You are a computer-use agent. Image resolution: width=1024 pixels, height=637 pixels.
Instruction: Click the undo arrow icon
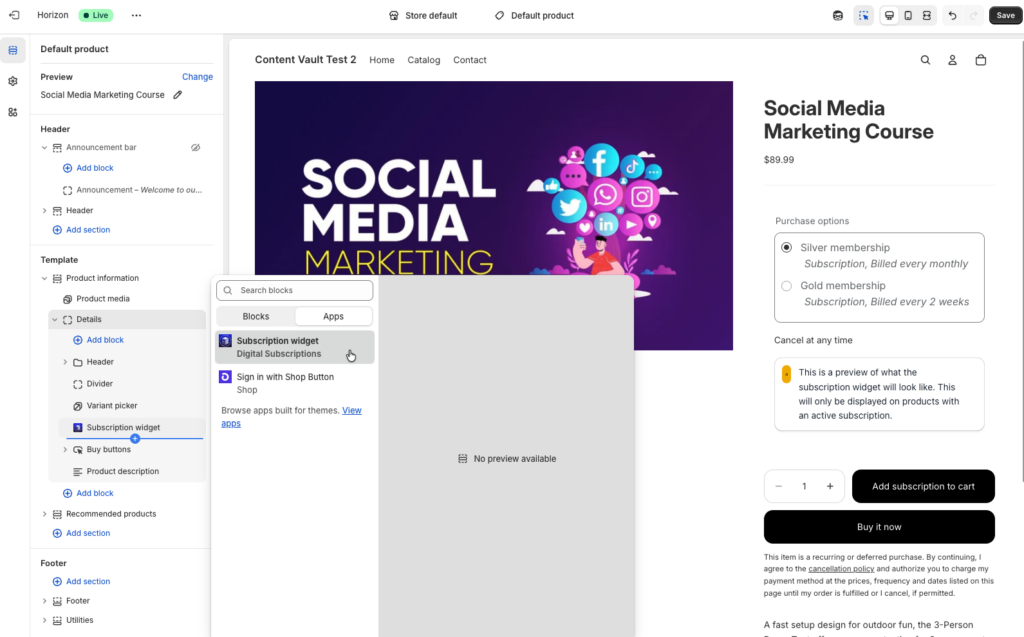[x=952, y=16]
